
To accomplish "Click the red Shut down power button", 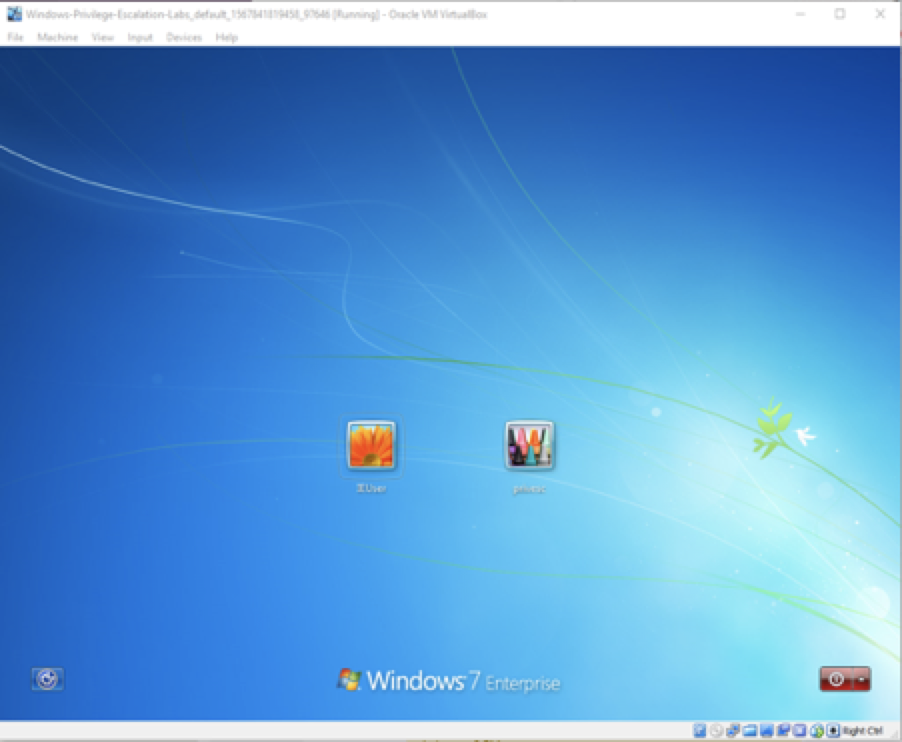I will tap(836, 679).
